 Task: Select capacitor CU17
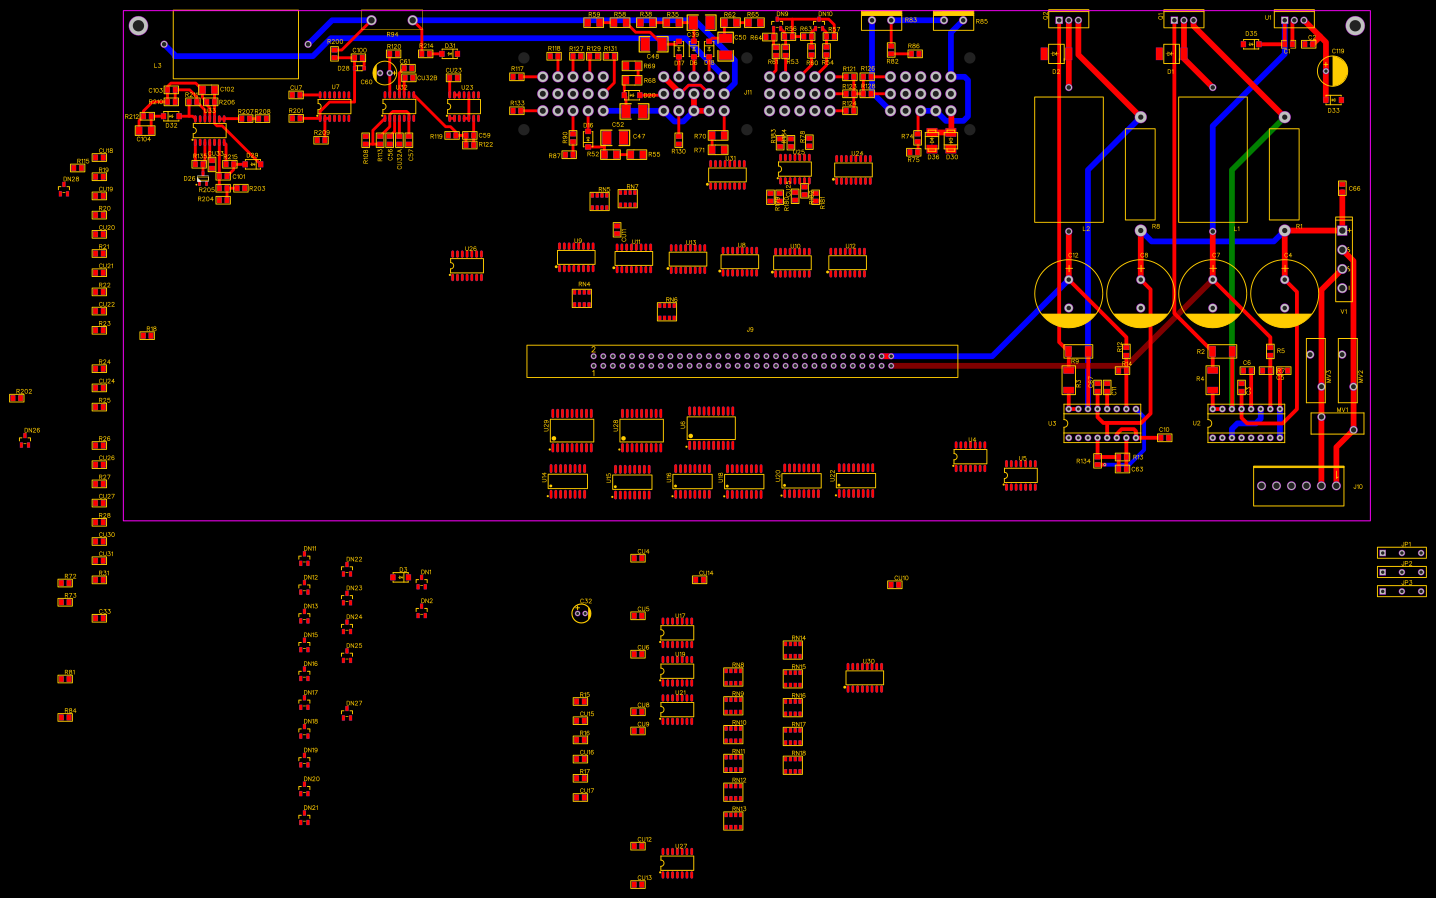(581, 797)
